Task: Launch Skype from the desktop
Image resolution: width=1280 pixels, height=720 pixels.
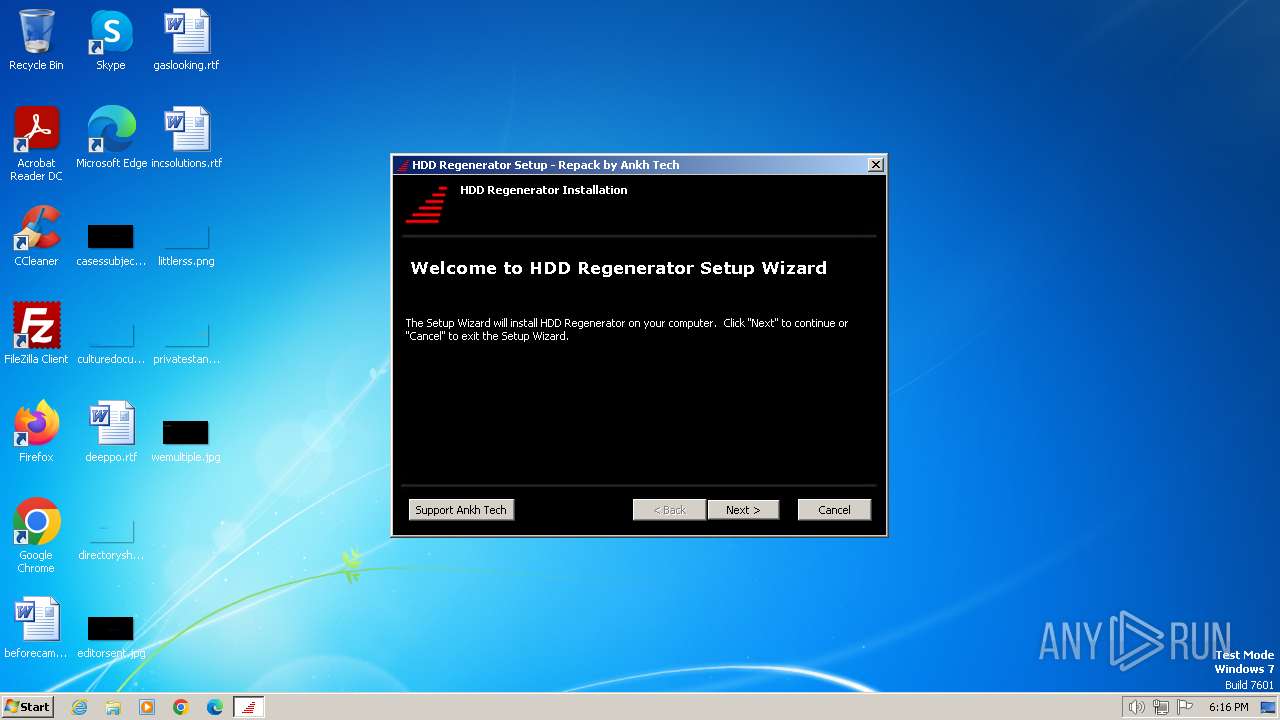Action: (x=111, y=40)
